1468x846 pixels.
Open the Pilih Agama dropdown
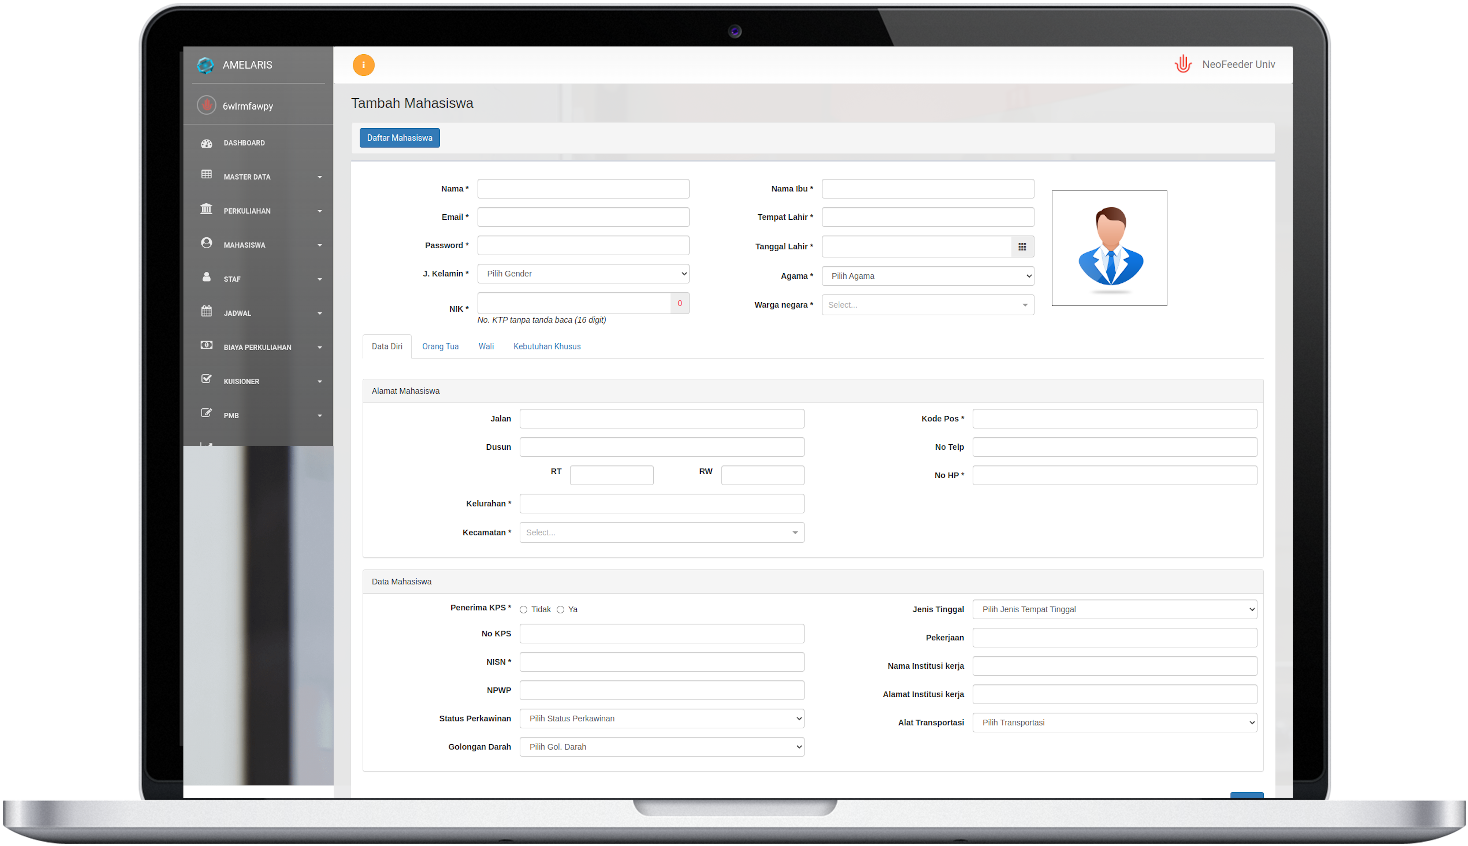click(928, 276)
